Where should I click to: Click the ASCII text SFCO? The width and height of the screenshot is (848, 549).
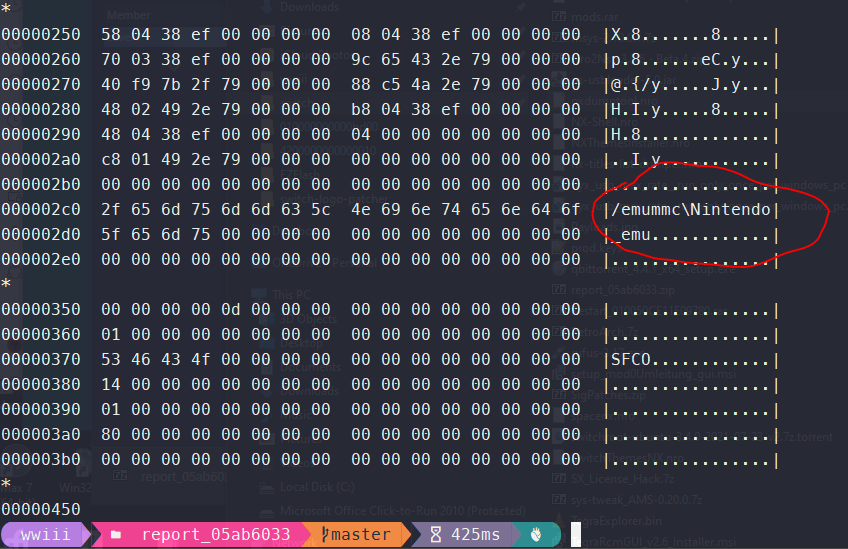tap(631, 360)
